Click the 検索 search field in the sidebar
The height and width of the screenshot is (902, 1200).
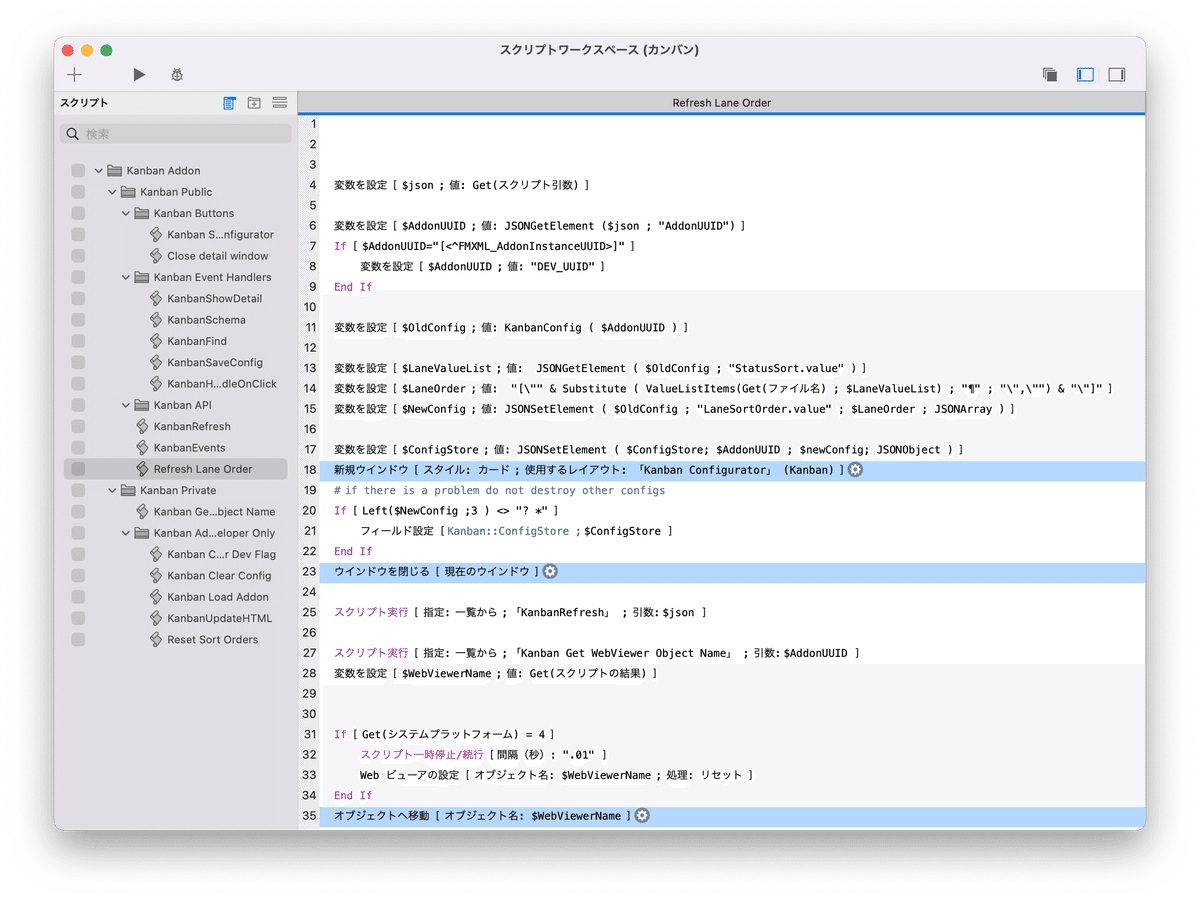(175, 132)
